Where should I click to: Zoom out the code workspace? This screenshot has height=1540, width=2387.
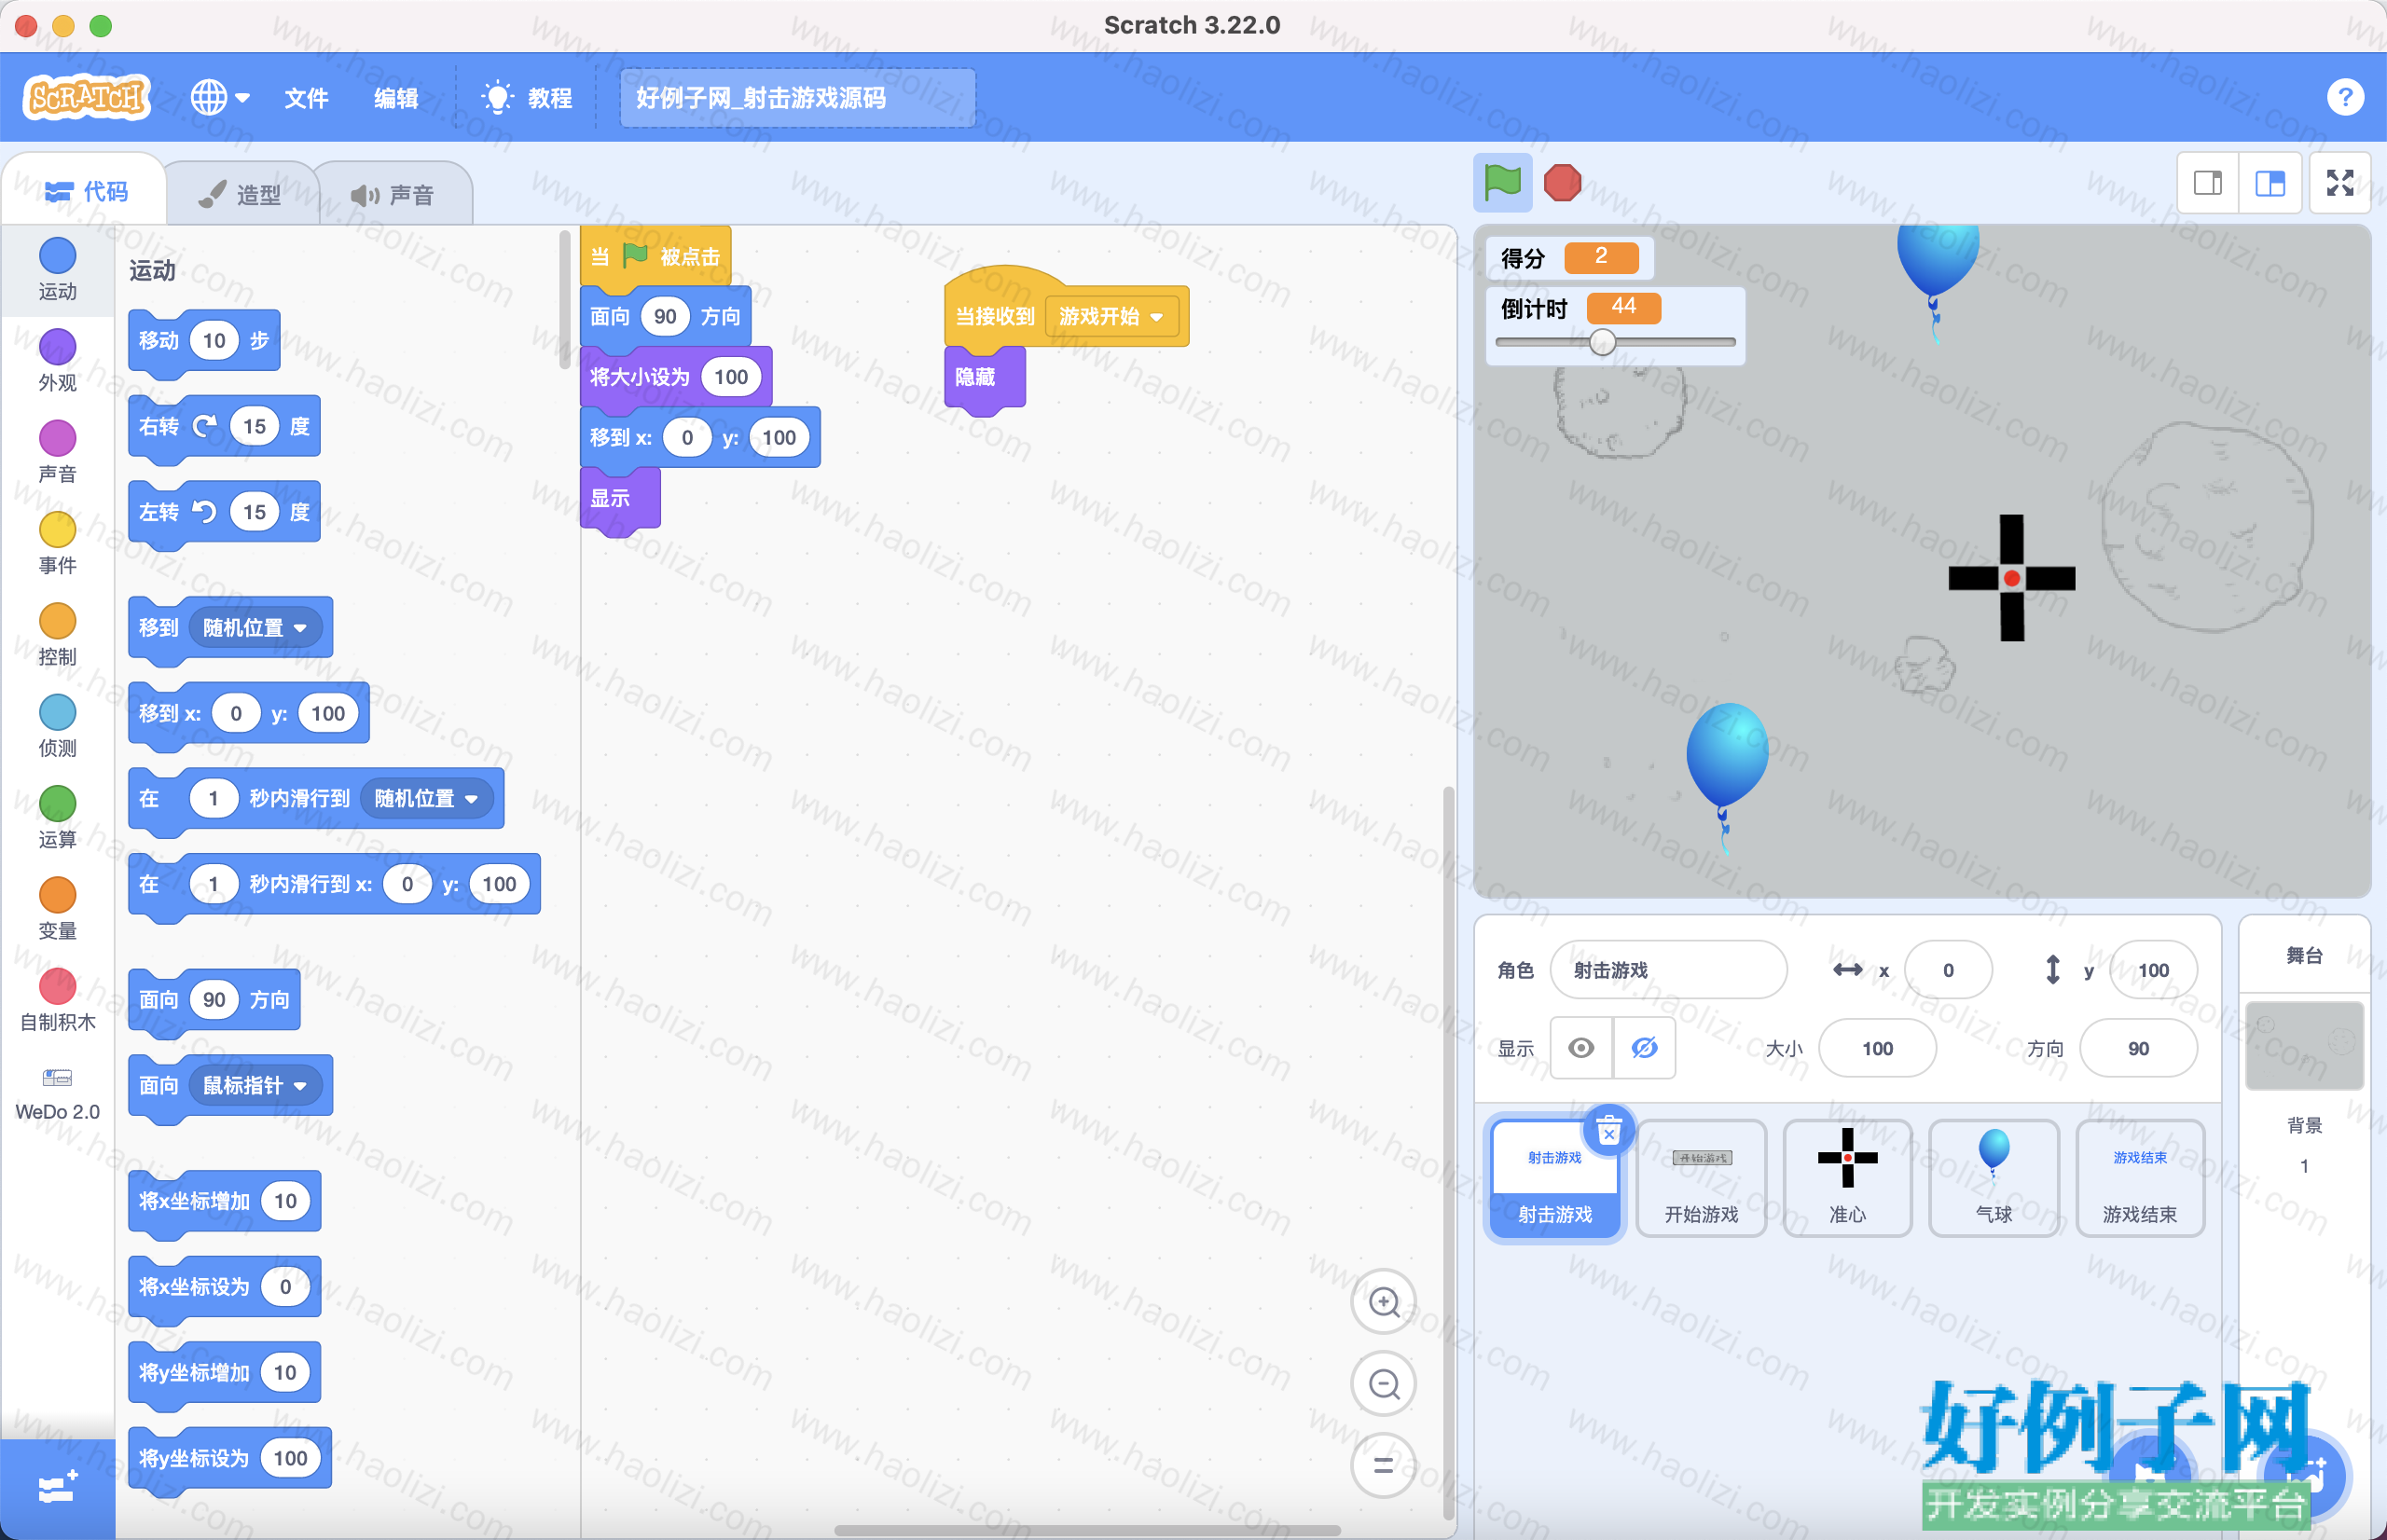coord(1383,1383)
